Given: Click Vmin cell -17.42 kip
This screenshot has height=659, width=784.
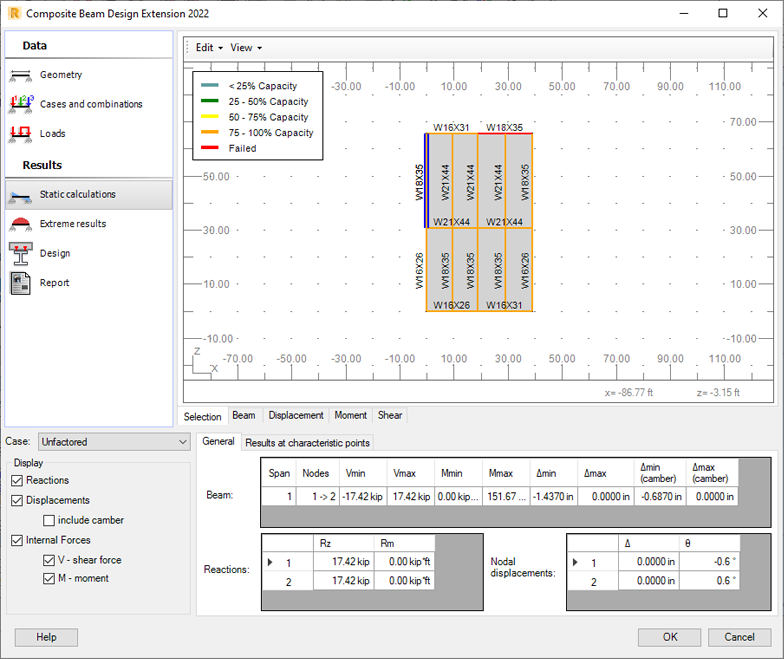Looking at the screenshot, I should (363, 497).
